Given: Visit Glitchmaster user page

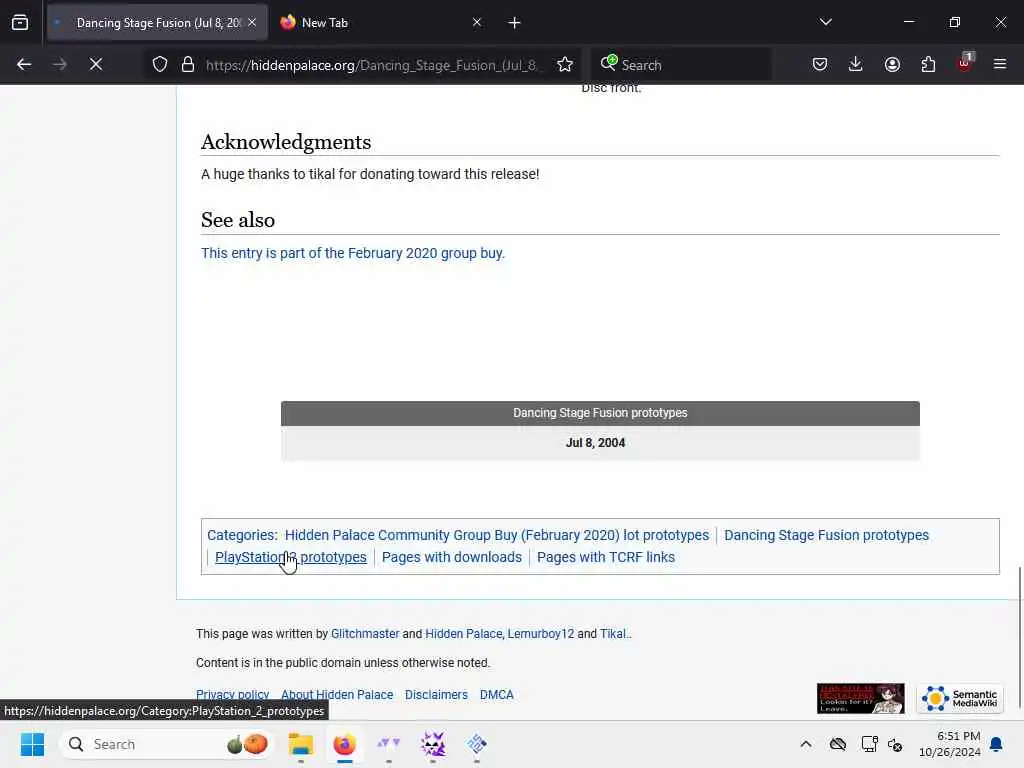Looking at the screenshot, I should pyautogui.click(x=365, y=634).
